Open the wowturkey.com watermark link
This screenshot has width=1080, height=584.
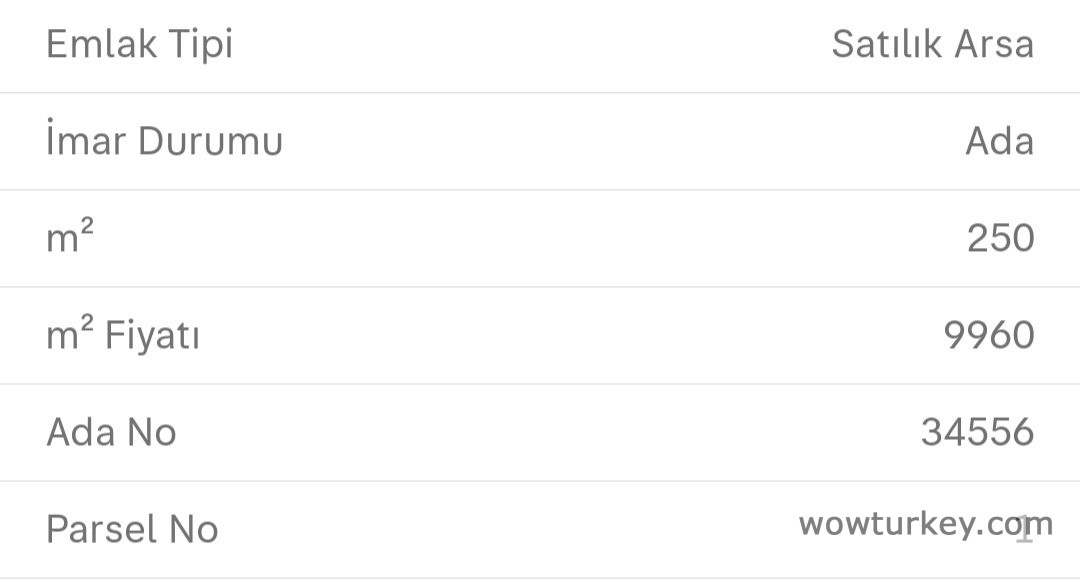[925, 523]
